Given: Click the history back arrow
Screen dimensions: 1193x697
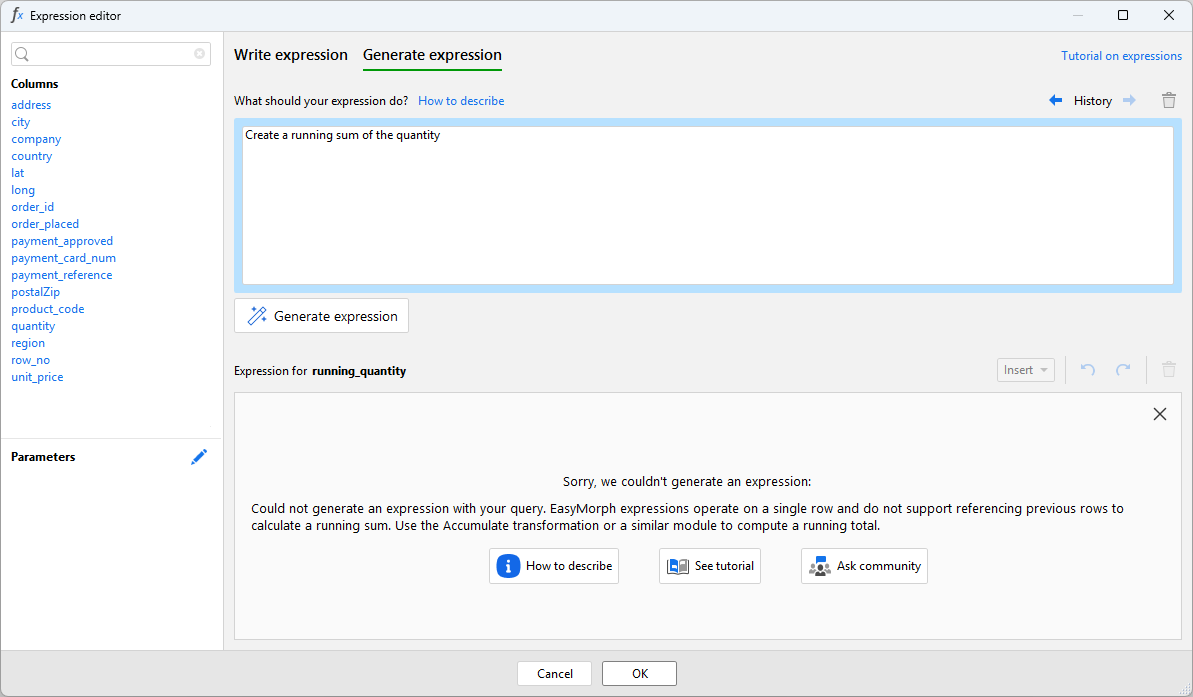Looking at the screenshot, I should (x=1055, y=101).
